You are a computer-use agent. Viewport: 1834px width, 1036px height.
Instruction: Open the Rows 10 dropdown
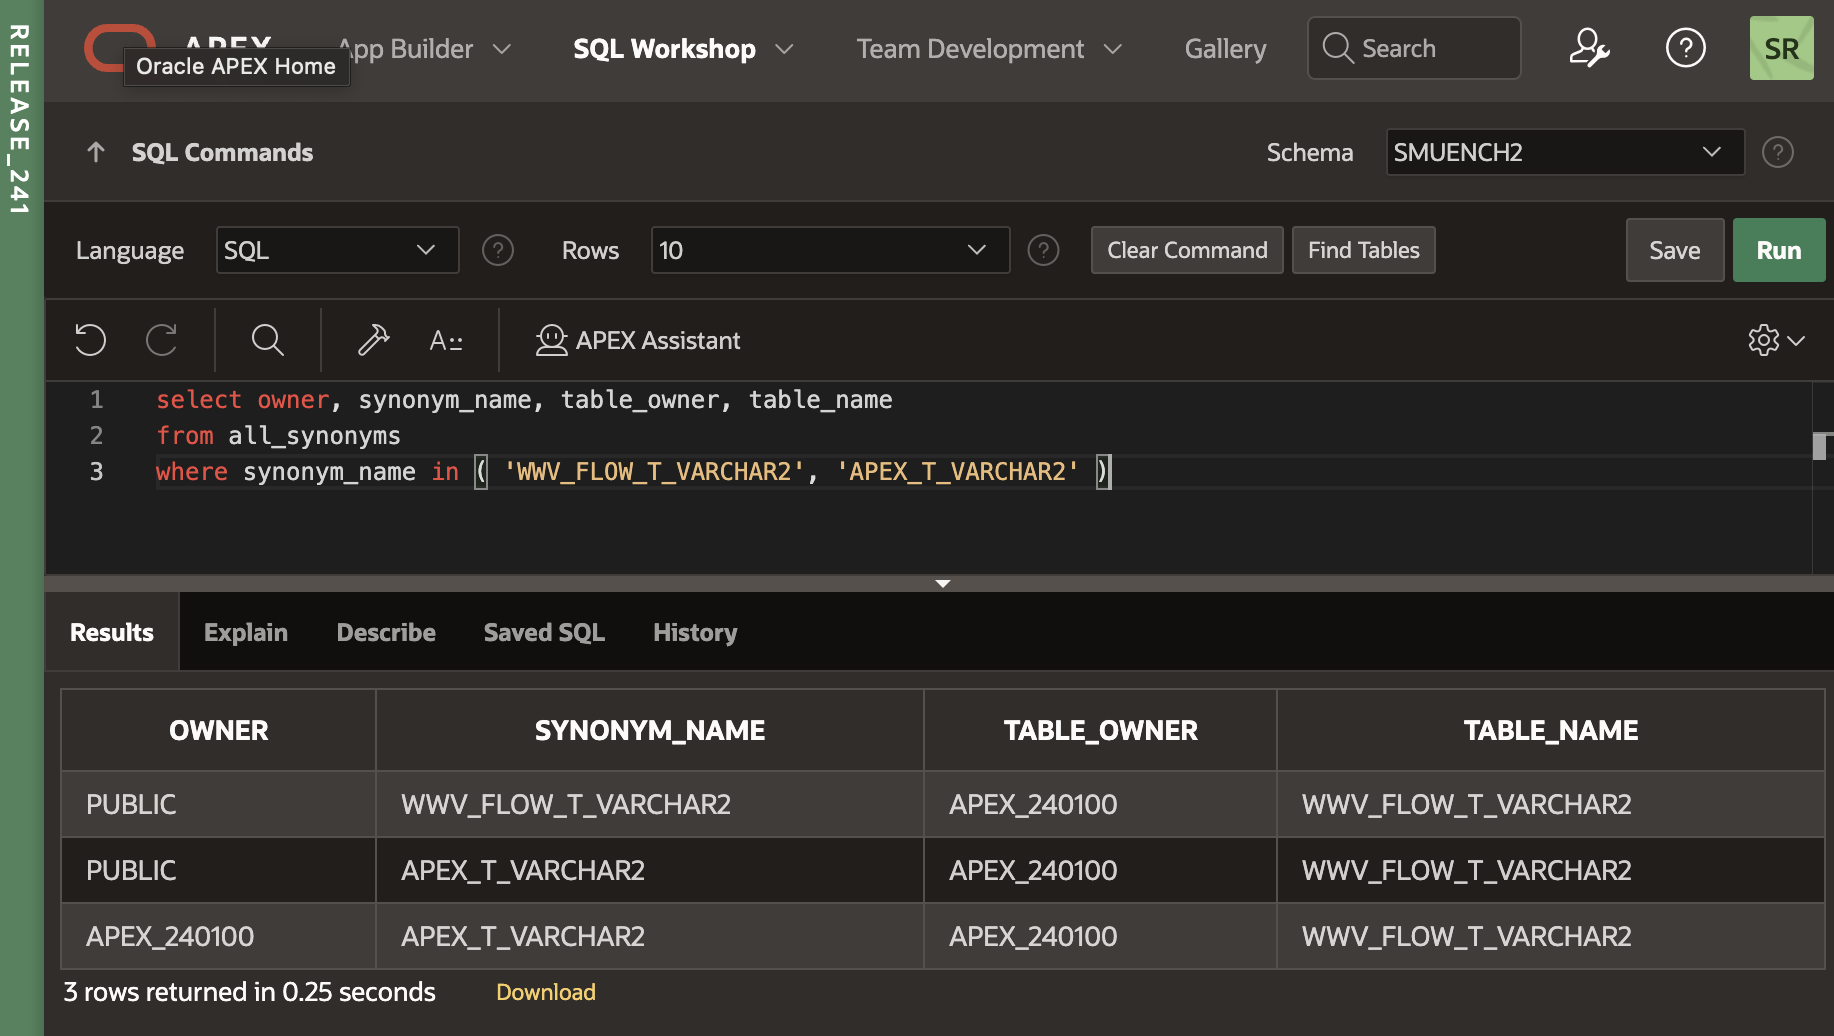(x=829, y=250)
